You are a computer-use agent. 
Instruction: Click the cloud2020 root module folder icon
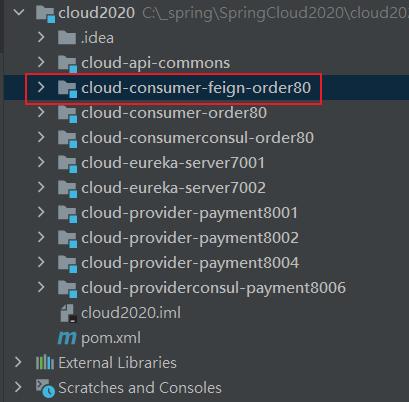tap(45, 13)
